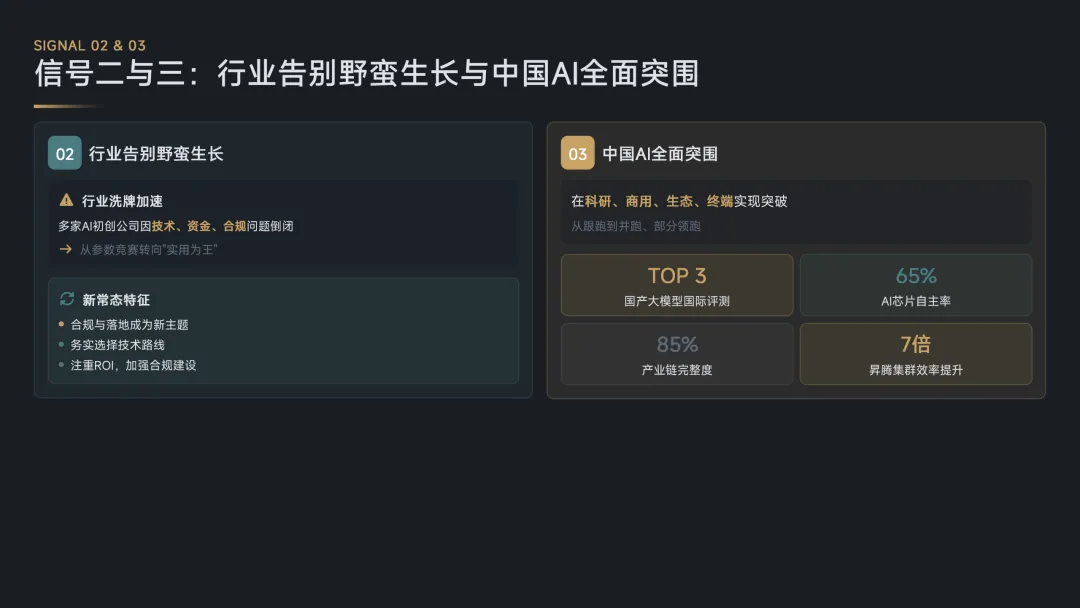1080x608 pixels.
Task: Click the refresh cycle icon beside 新常态特征
Action: 67,299
